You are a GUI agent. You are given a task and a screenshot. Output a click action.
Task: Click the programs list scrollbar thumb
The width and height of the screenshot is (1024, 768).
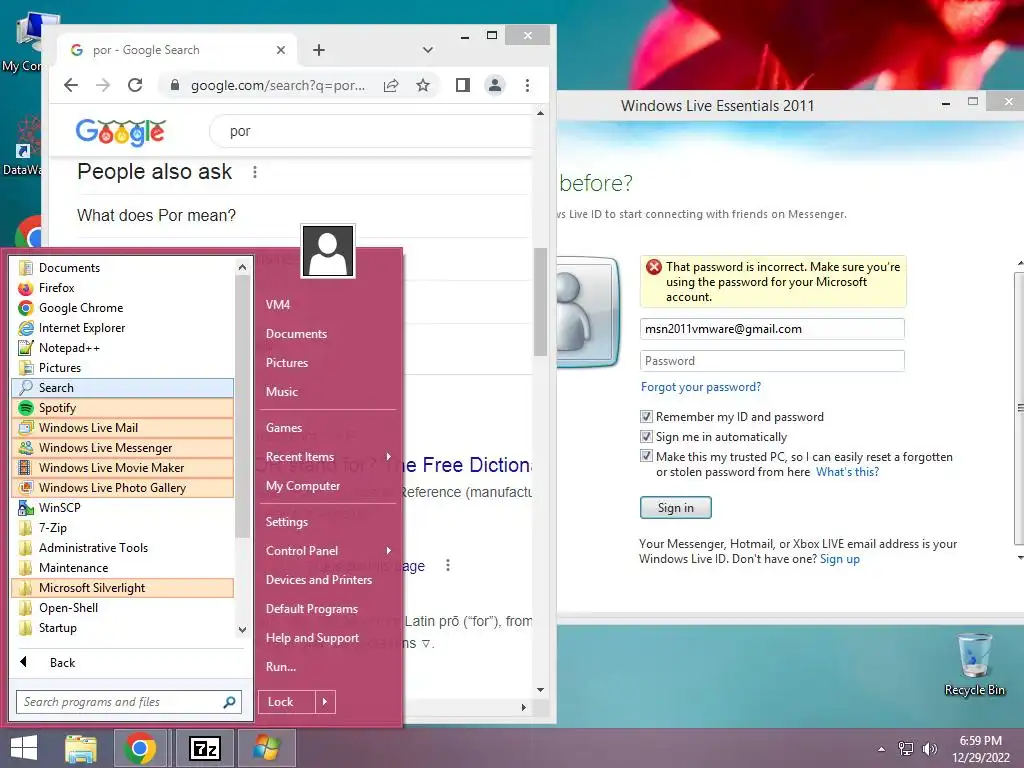(242, 406)
